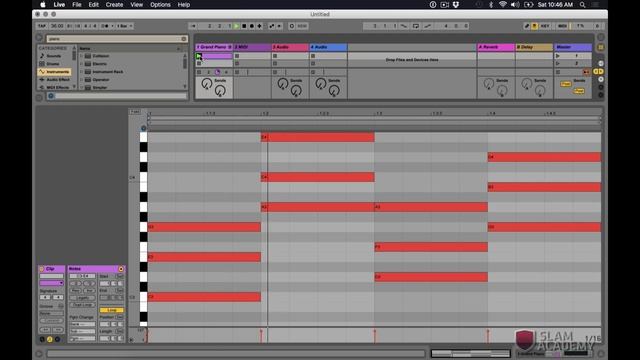This screenshot has height=360, width=640.
Task: Select the Instruments category
Action: coord(54,72)
